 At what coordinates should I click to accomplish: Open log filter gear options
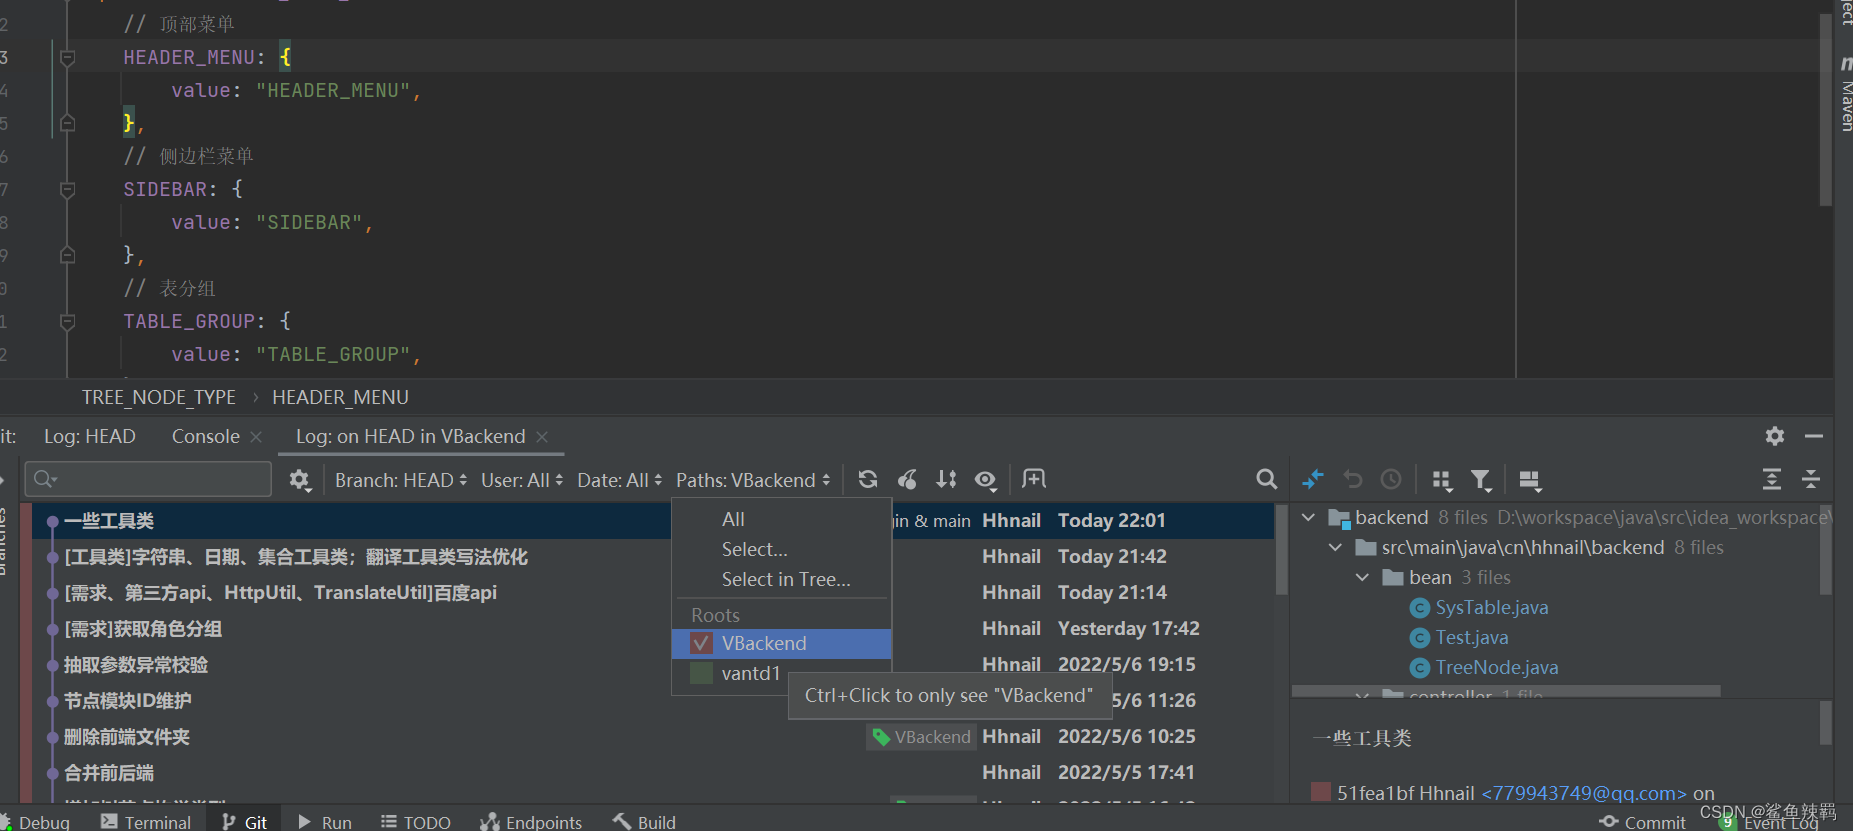(299, 479)
